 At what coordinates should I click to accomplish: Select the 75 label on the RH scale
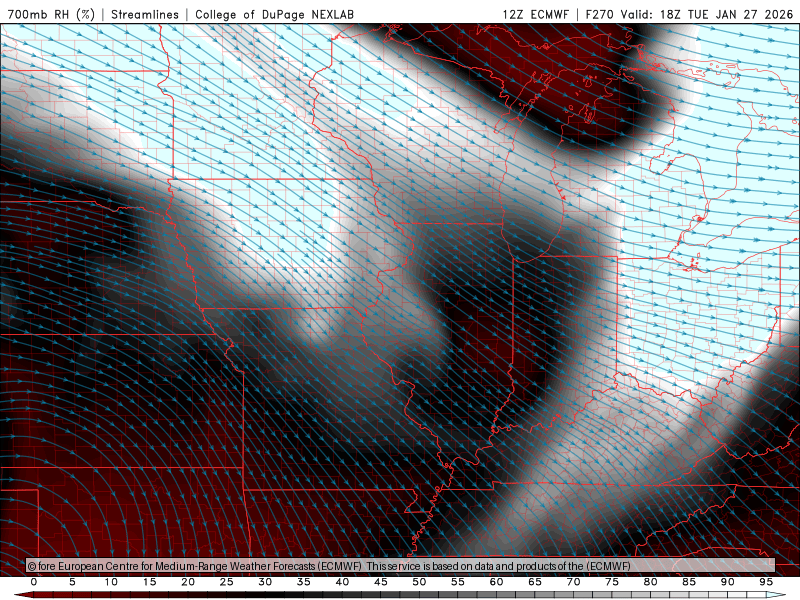612,582
